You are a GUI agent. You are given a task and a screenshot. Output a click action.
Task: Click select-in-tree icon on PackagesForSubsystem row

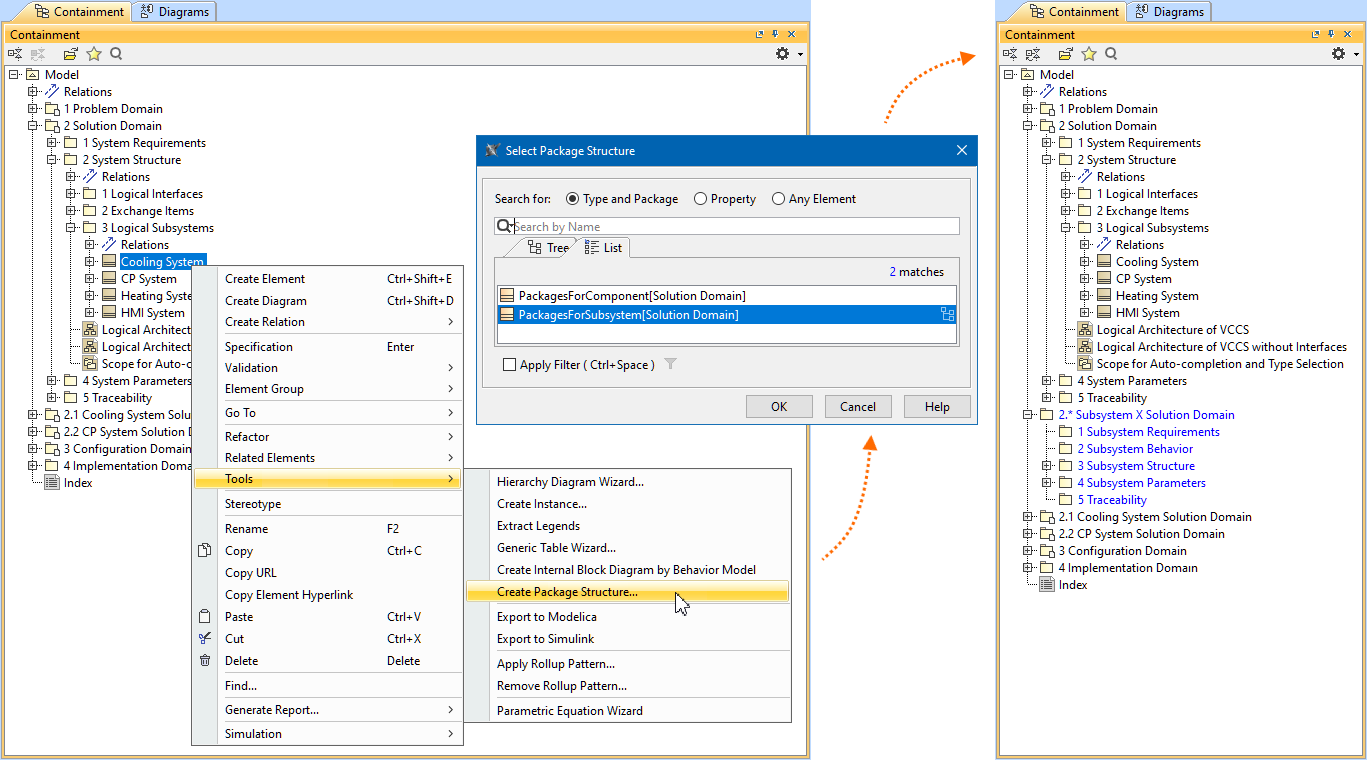coord(946,315)
